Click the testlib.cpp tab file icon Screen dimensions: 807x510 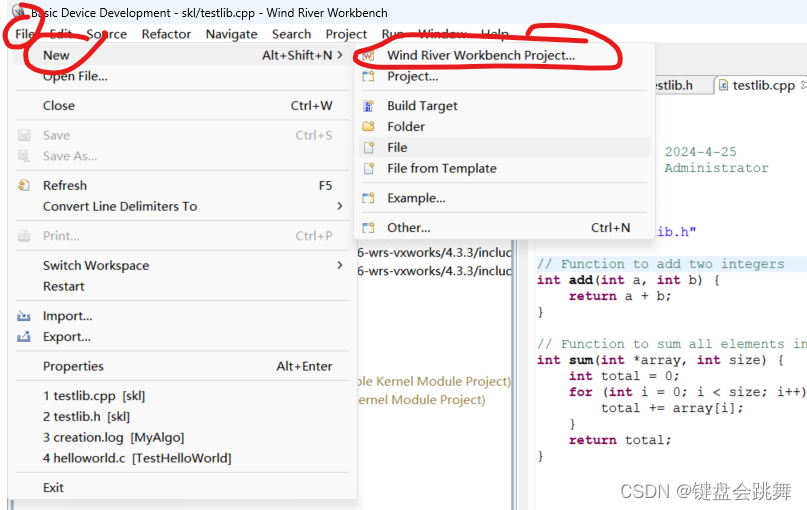[723, 85]
